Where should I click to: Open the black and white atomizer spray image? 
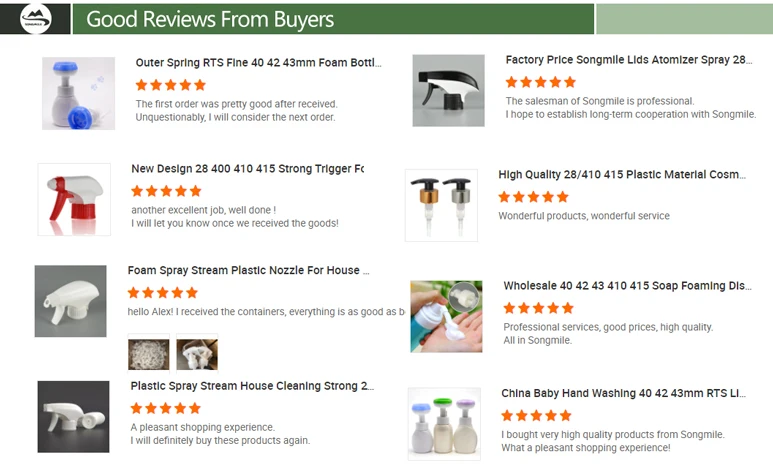(449, 90)
